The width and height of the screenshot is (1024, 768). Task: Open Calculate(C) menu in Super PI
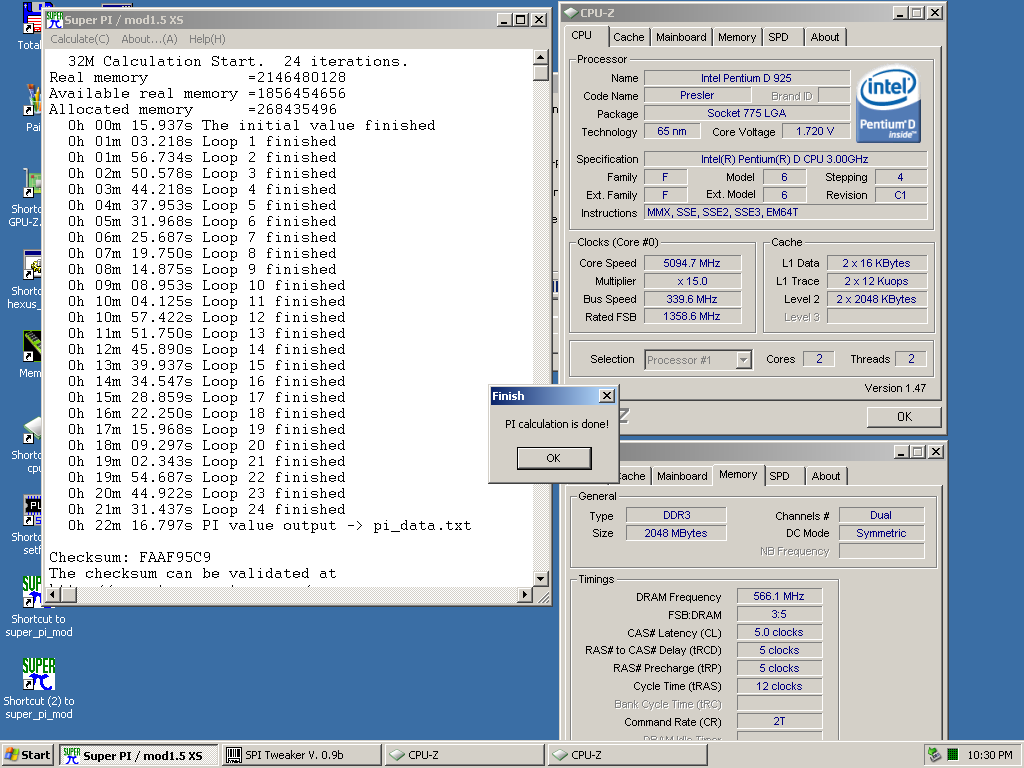(80, 39)
